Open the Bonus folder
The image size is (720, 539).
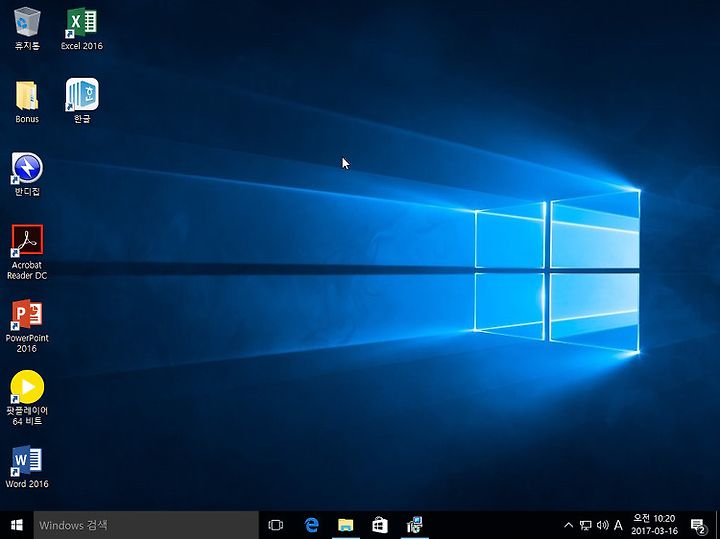tap(27, 102)
